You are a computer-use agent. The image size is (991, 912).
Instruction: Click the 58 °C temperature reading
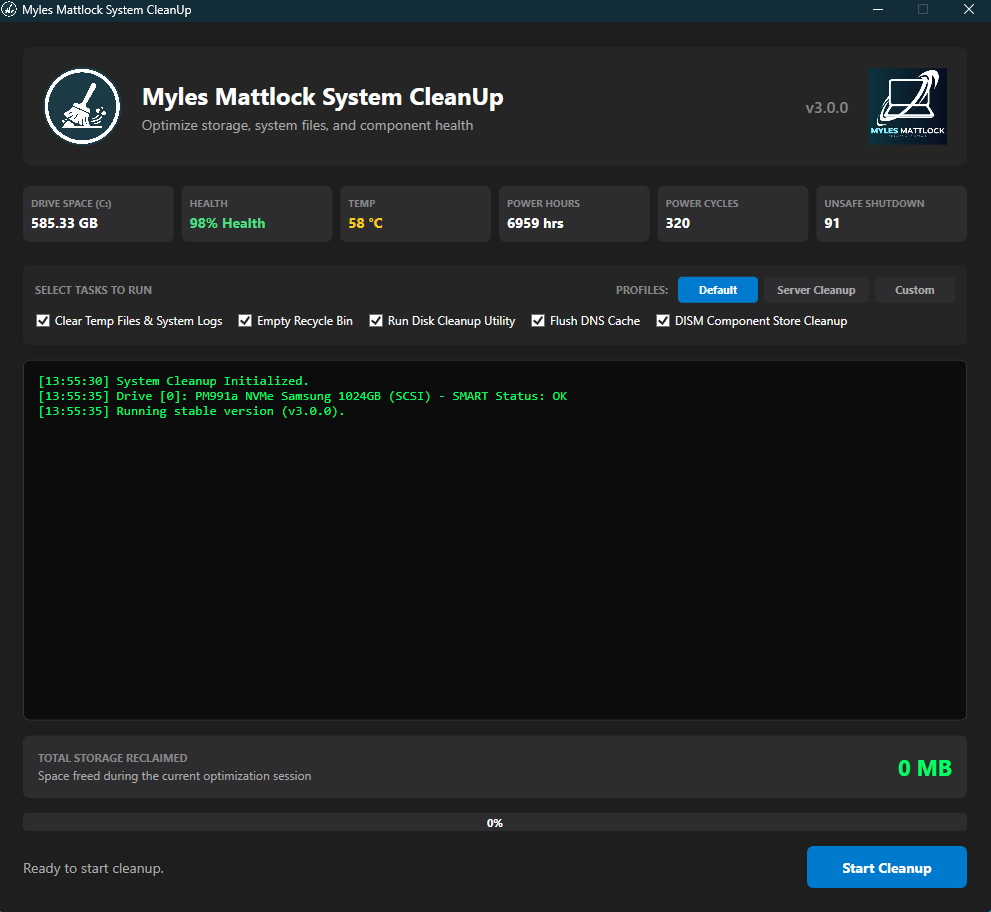pyautogui.click(x=365, y=223)
